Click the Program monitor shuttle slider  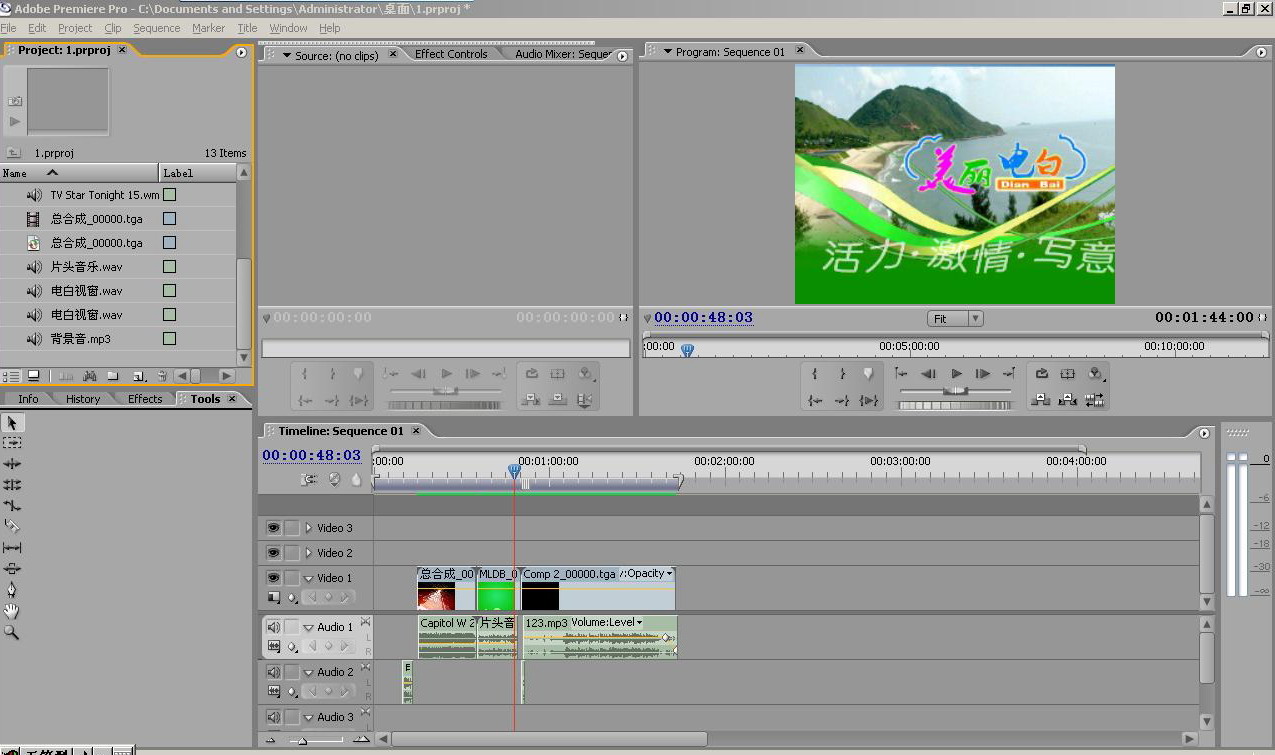[x=956, y=390]
